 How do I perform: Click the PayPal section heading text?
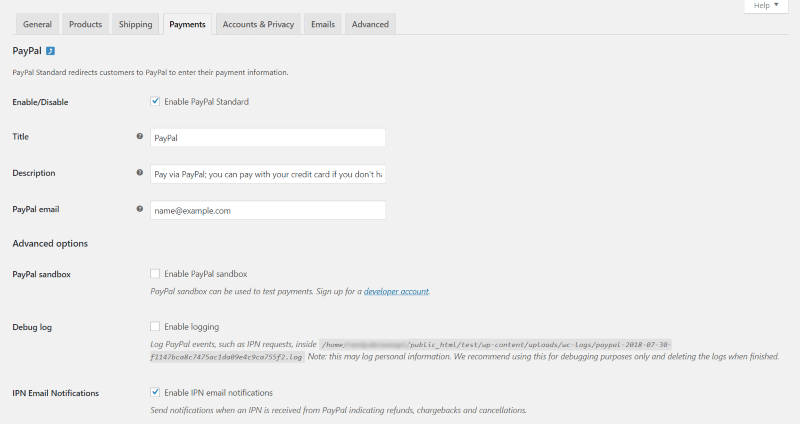pos(27,51)
